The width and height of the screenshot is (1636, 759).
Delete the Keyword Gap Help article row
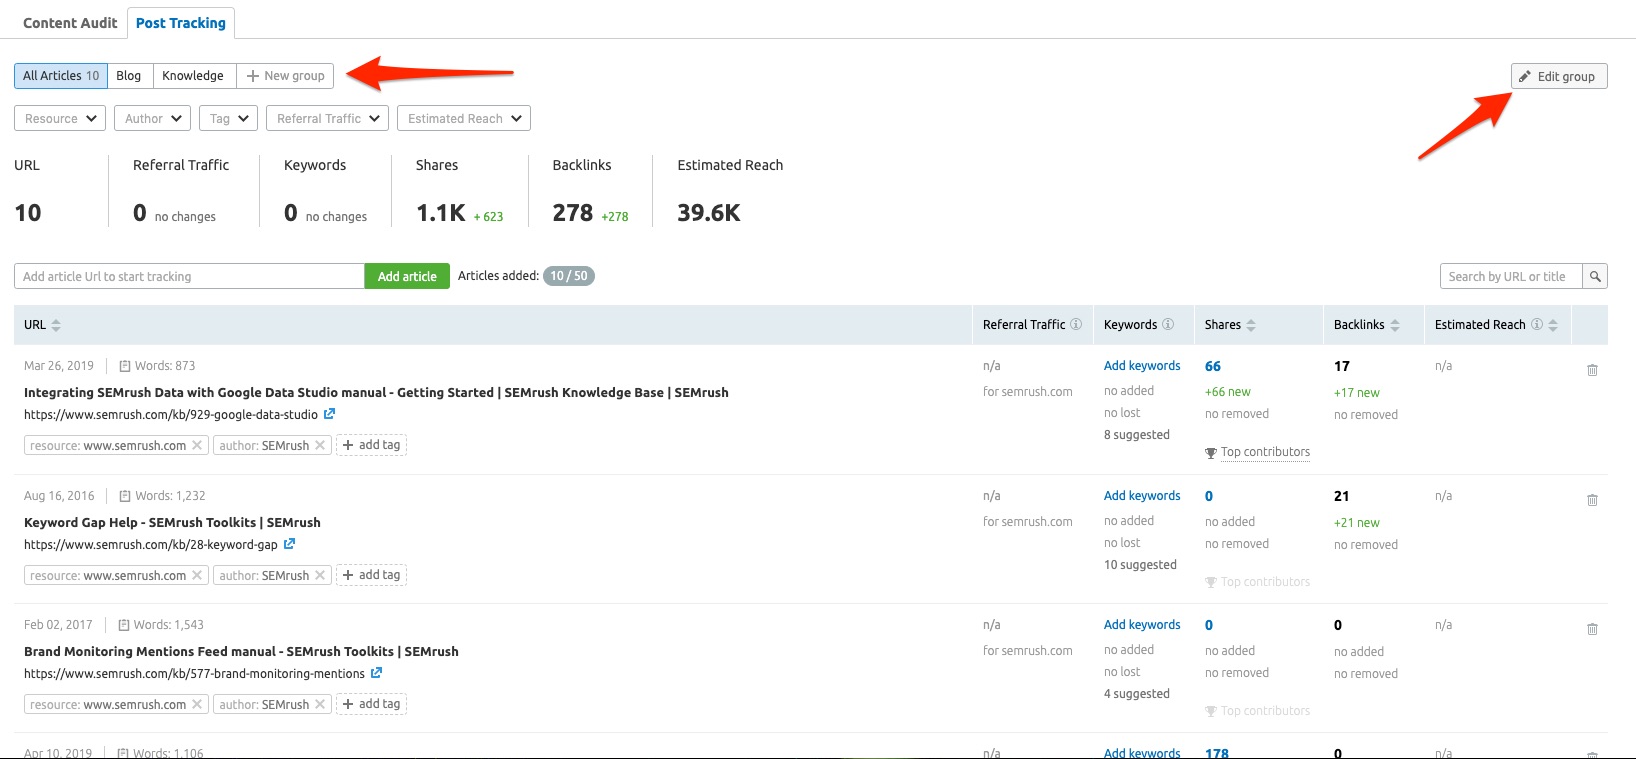(1592, 500)
